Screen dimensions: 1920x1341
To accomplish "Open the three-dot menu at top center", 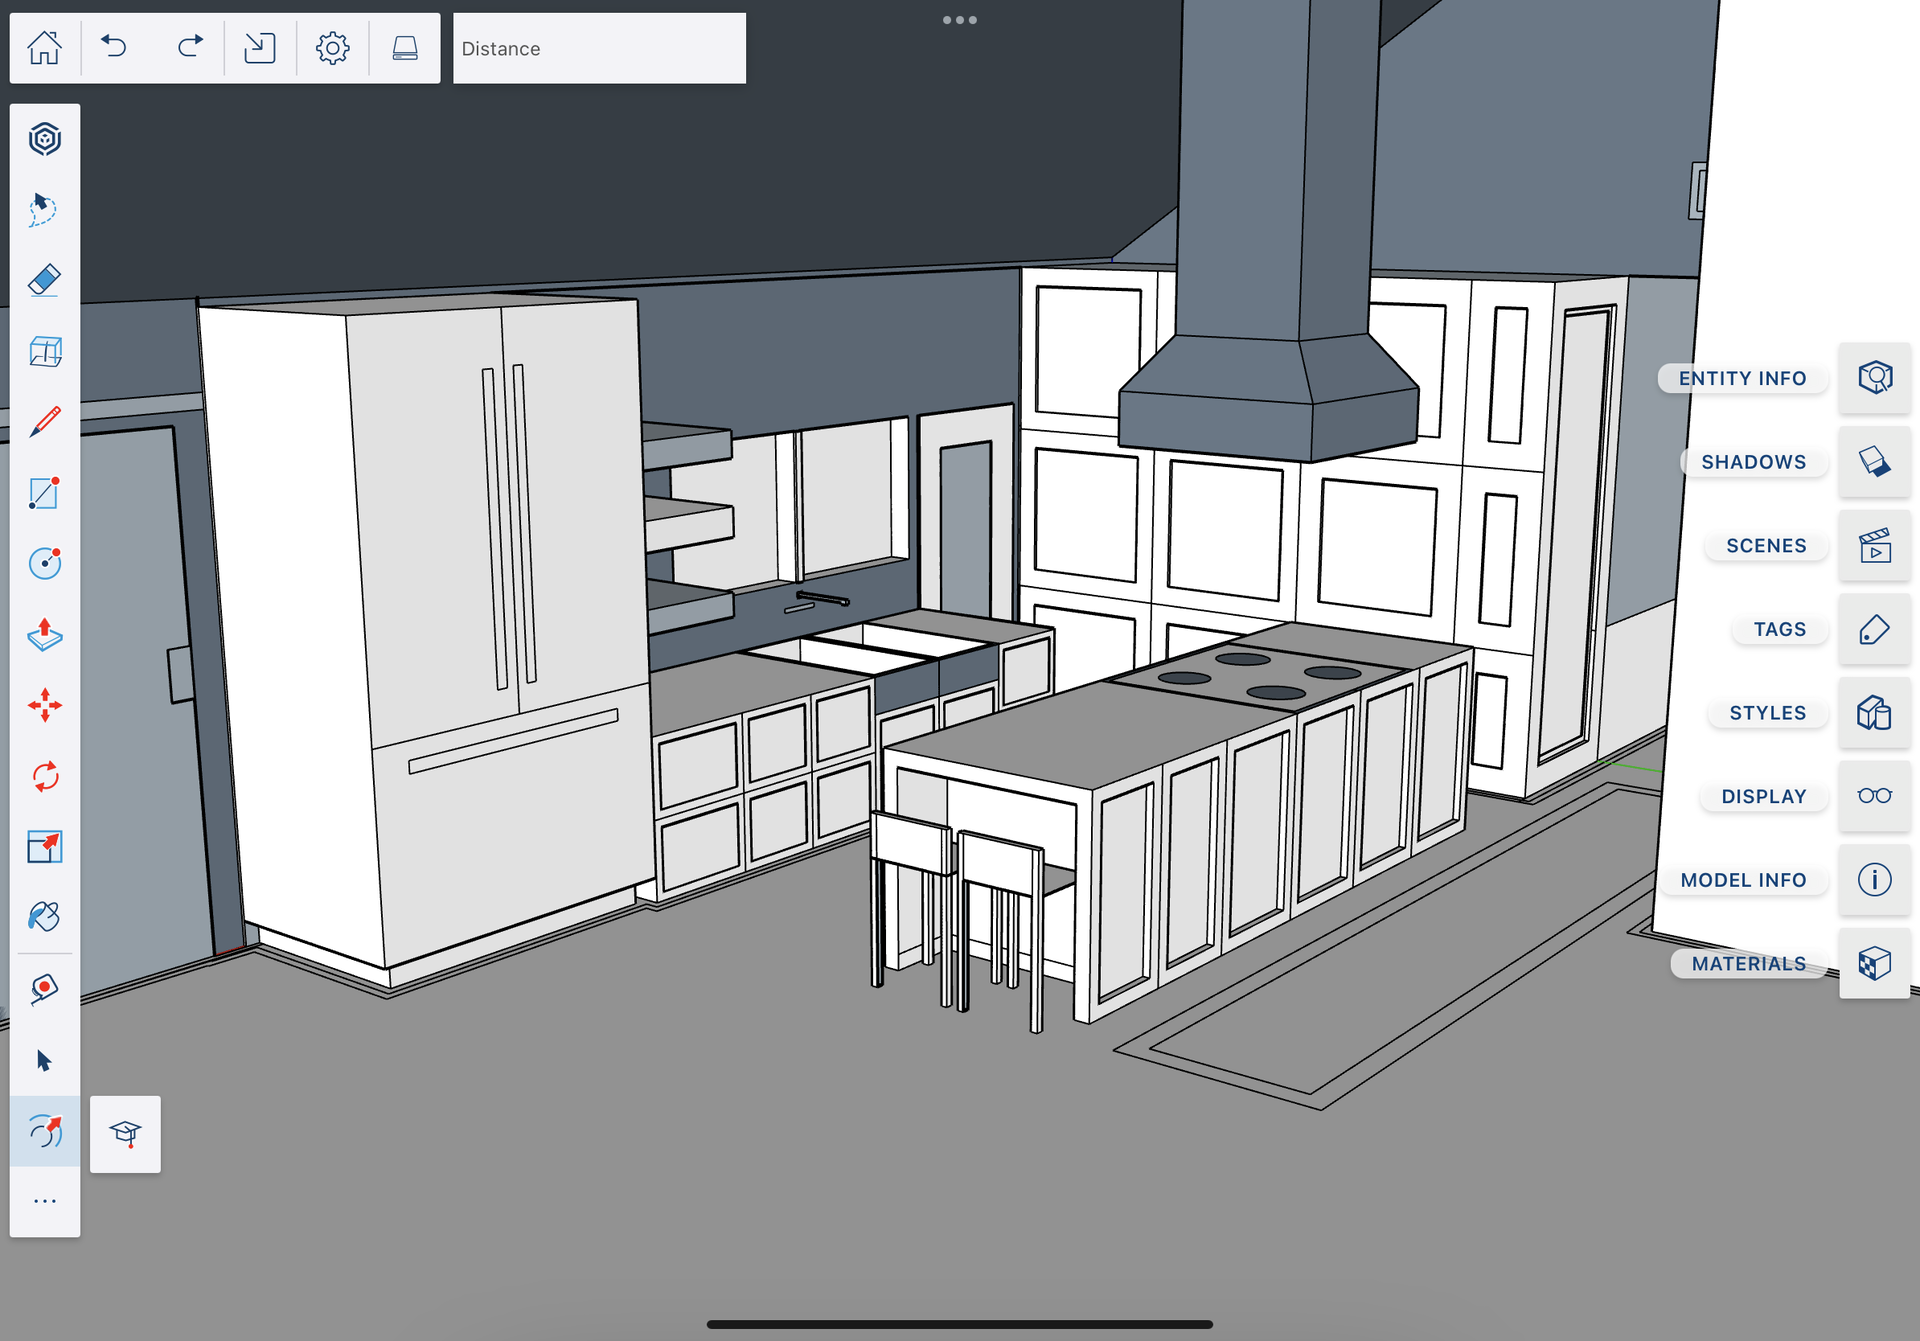I will click(959, 20).
